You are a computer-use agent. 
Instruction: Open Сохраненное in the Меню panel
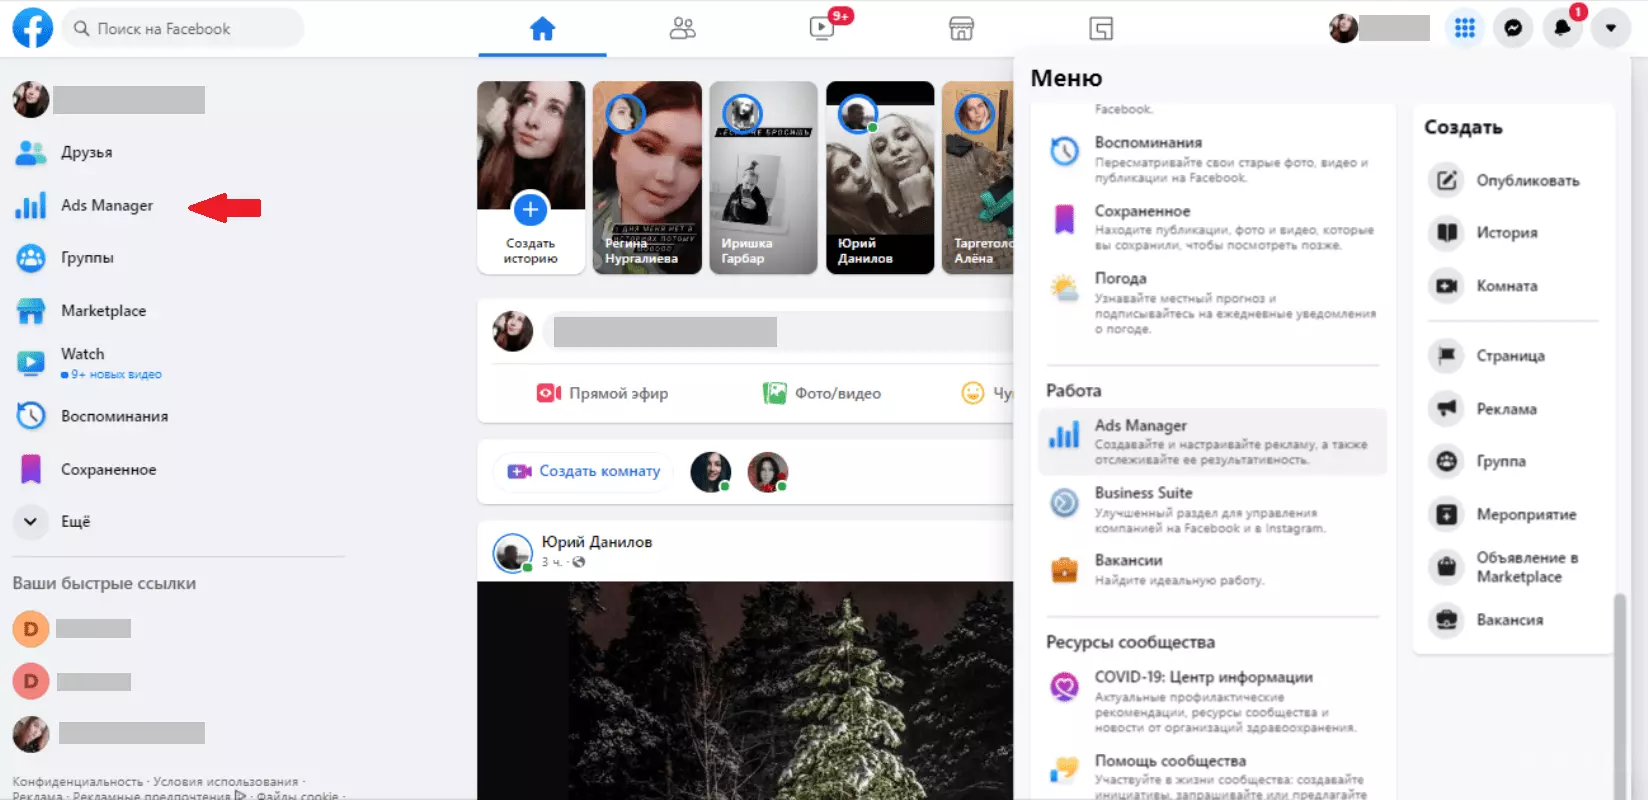pyautogui.click(x=1212, y=227)
